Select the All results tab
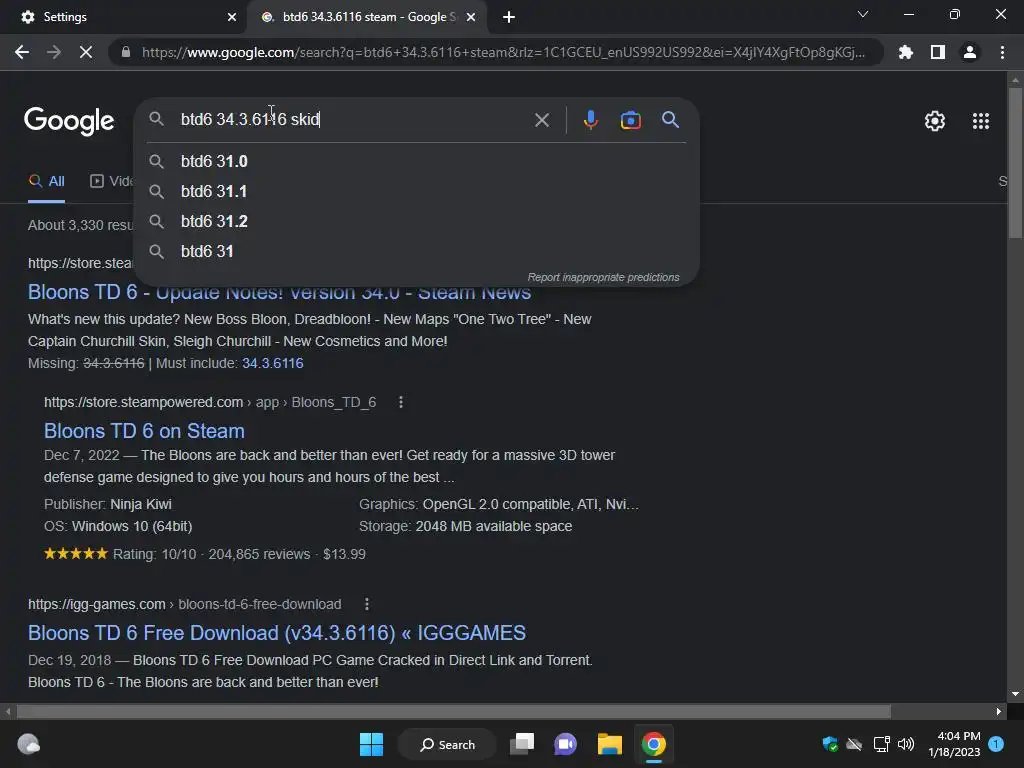Screen dimensions: 1024x768 (46, 182)
